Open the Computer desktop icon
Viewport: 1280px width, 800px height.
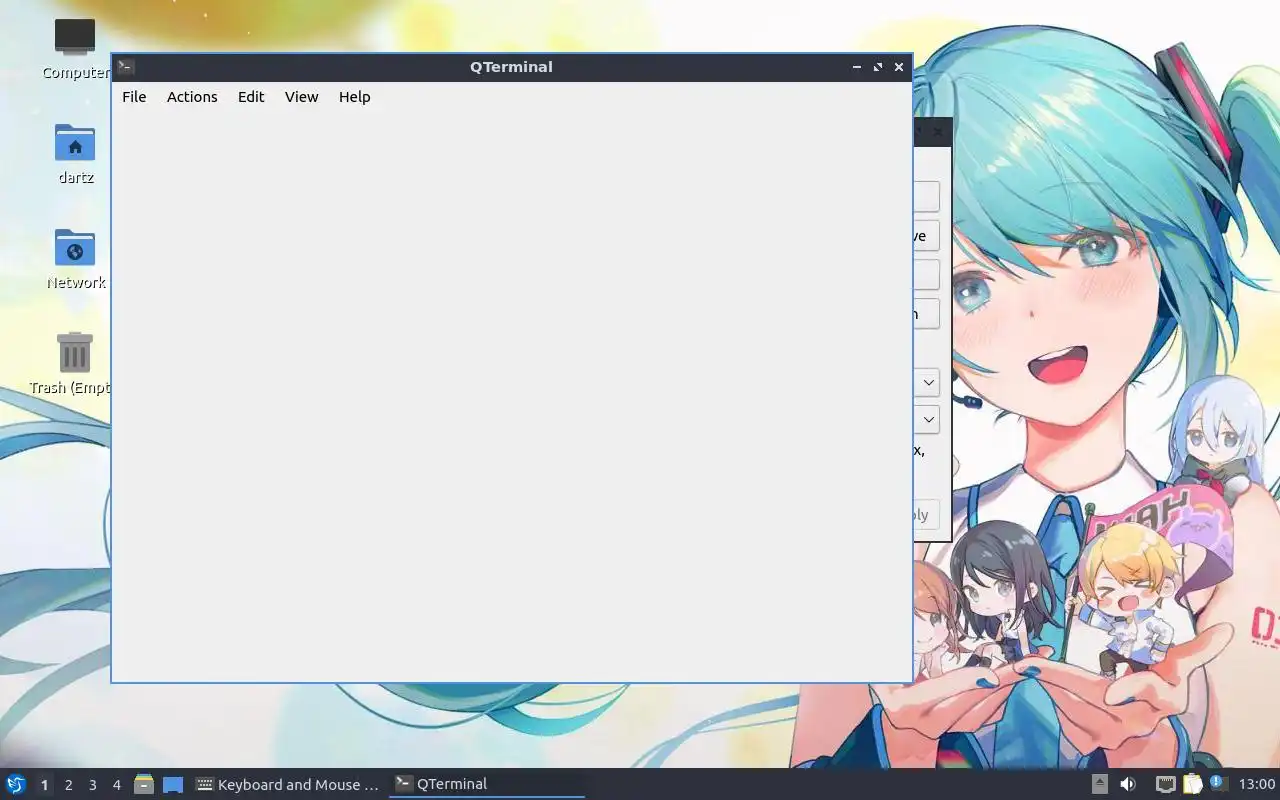click(x=75, y=49)
